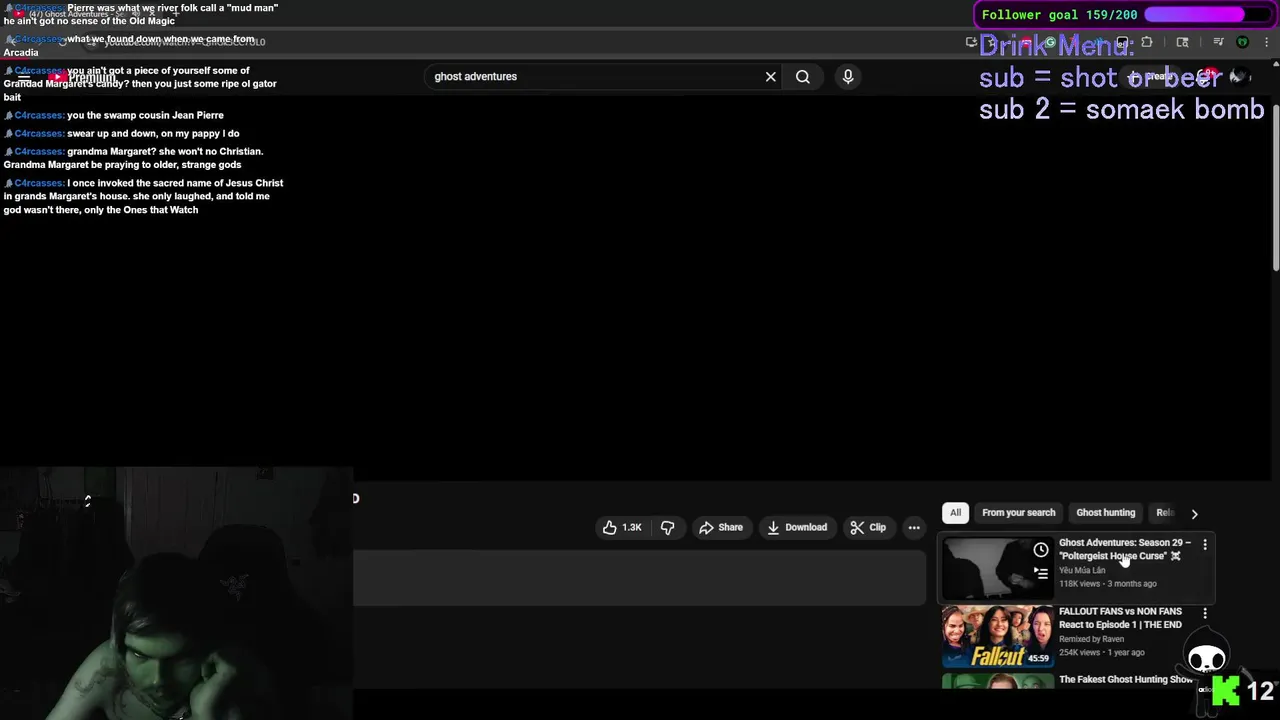This screenshot has height=720, width=1280.
Task: Open browser extensions puzzle icon
Action: [1146, 42]
